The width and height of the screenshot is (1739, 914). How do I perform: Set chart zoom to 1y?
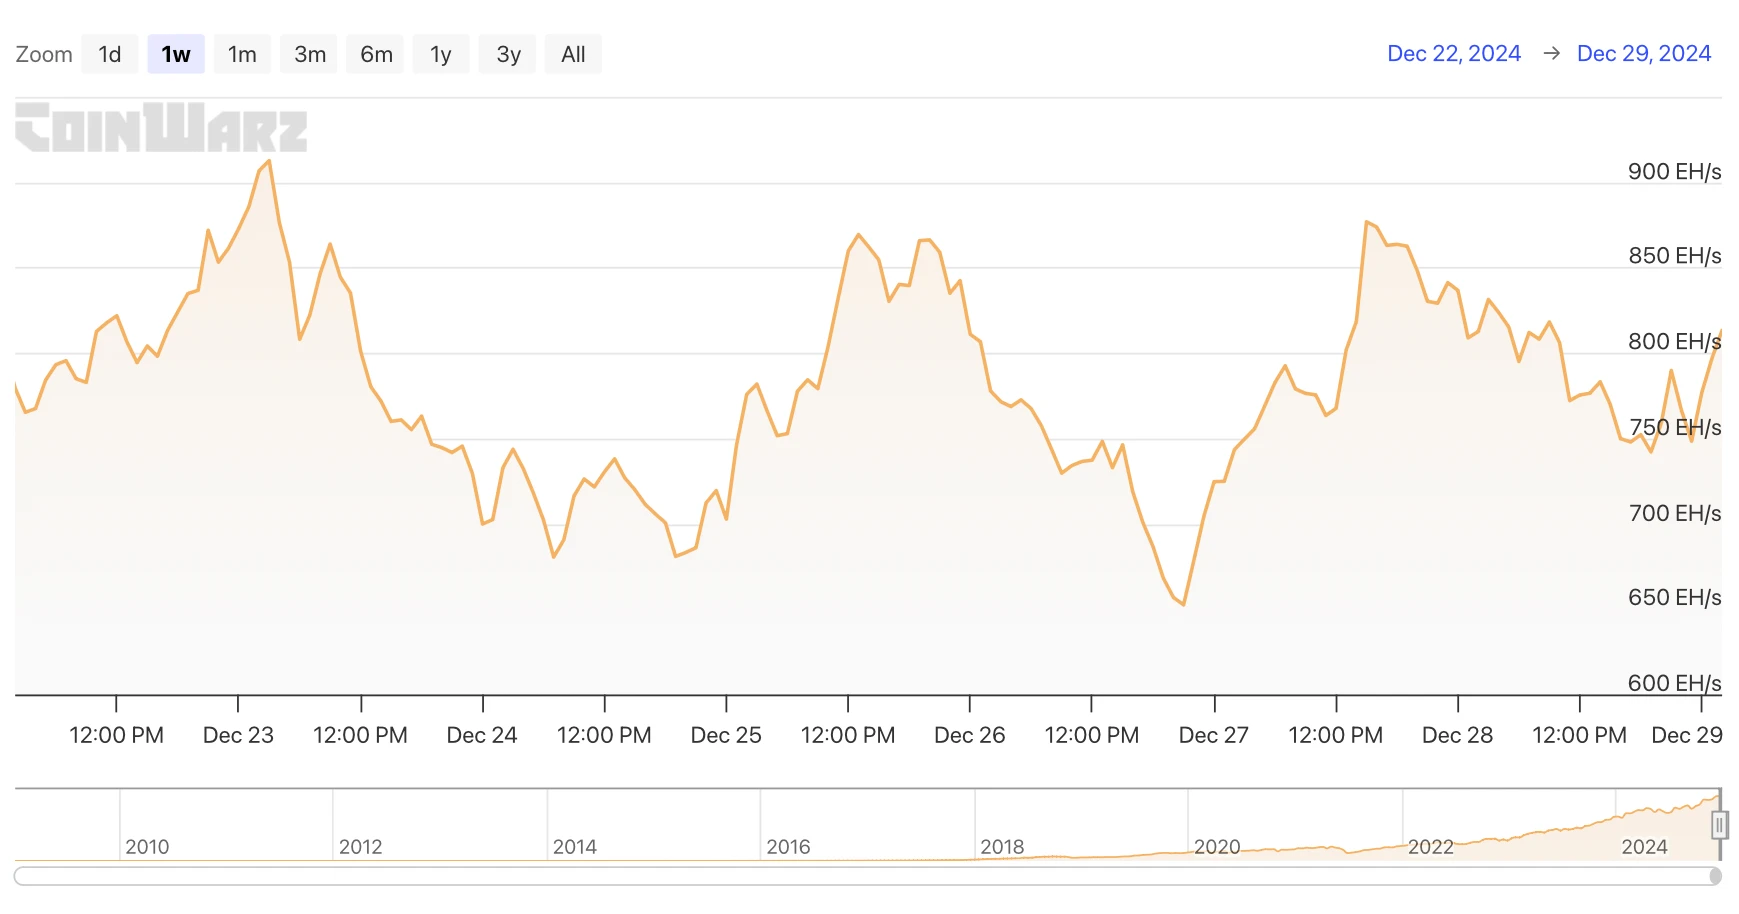[x=441, y=54]
